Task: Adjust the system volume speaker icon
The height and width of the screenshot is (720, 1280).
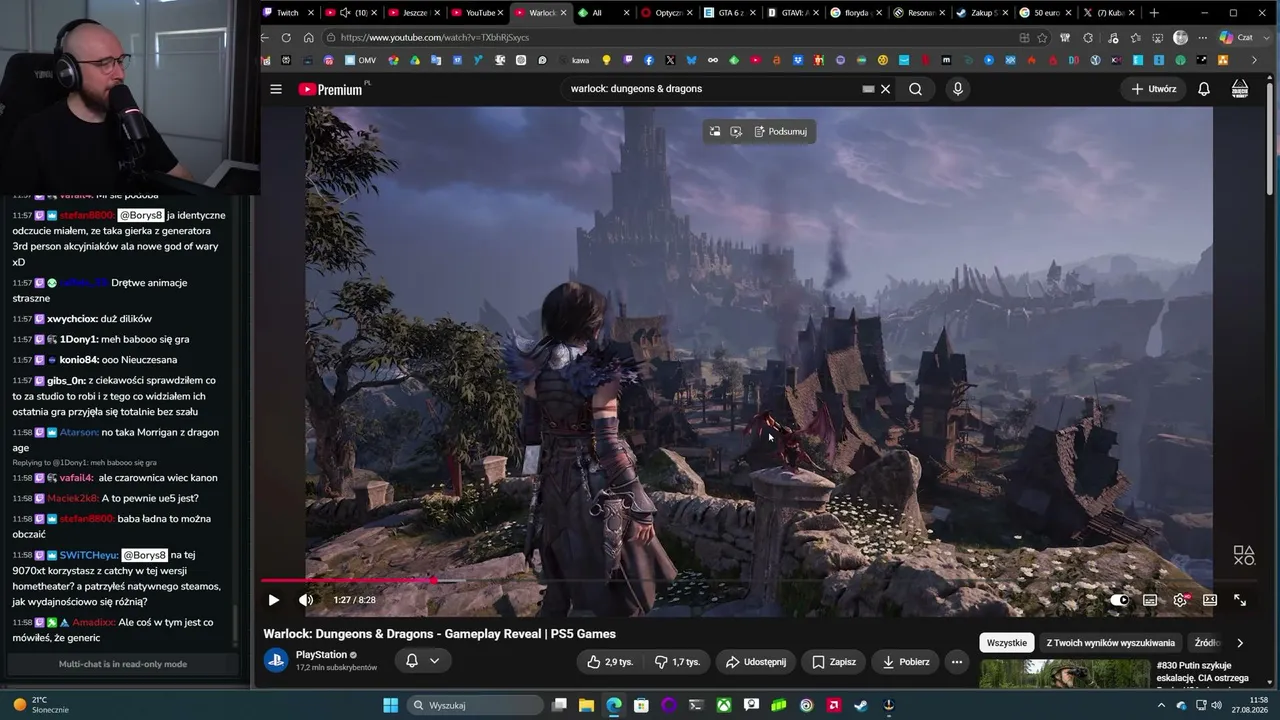Action: tap(1218, 705)
